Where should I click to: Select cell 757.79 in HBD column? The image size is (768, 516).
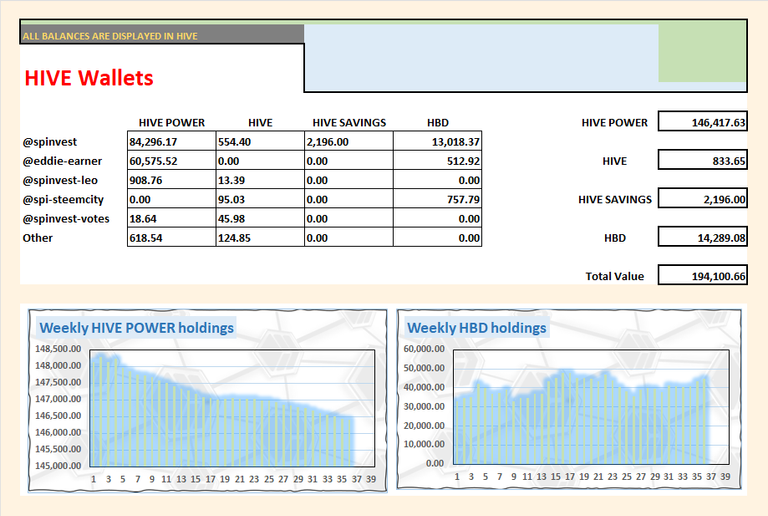tap(437, 199)
